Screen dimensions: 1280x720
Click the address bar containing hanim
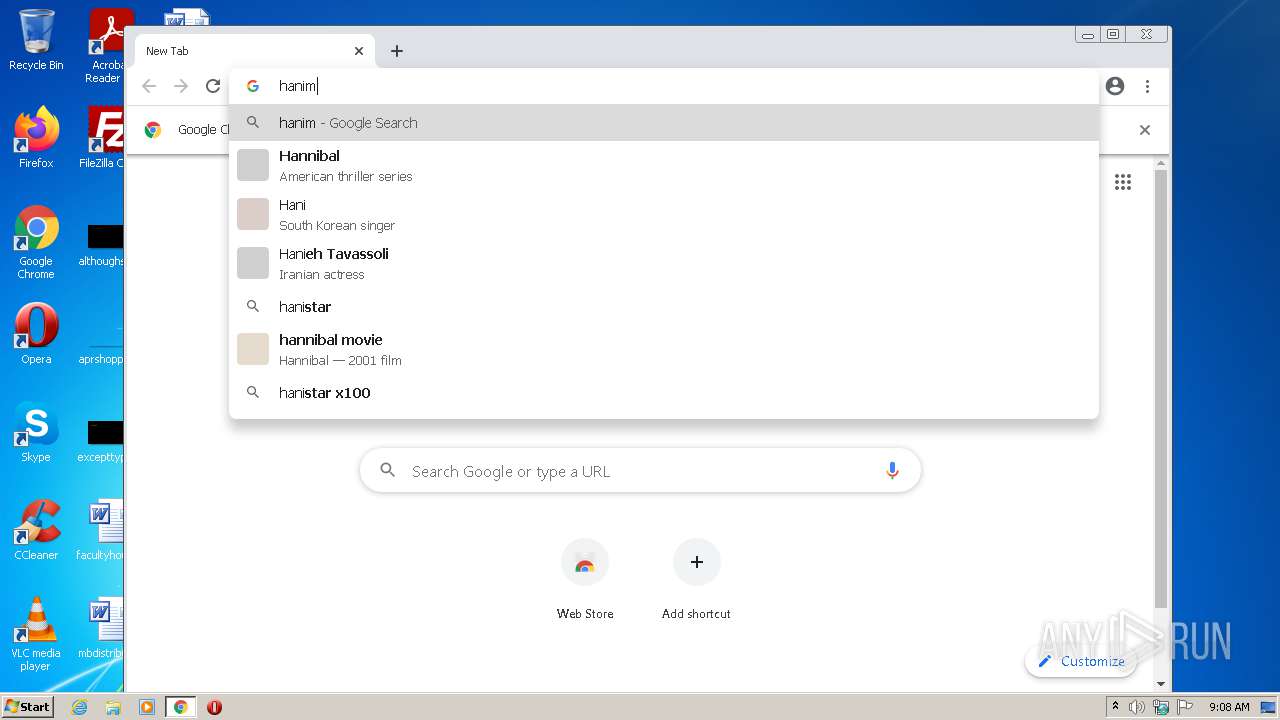(664, 86)
